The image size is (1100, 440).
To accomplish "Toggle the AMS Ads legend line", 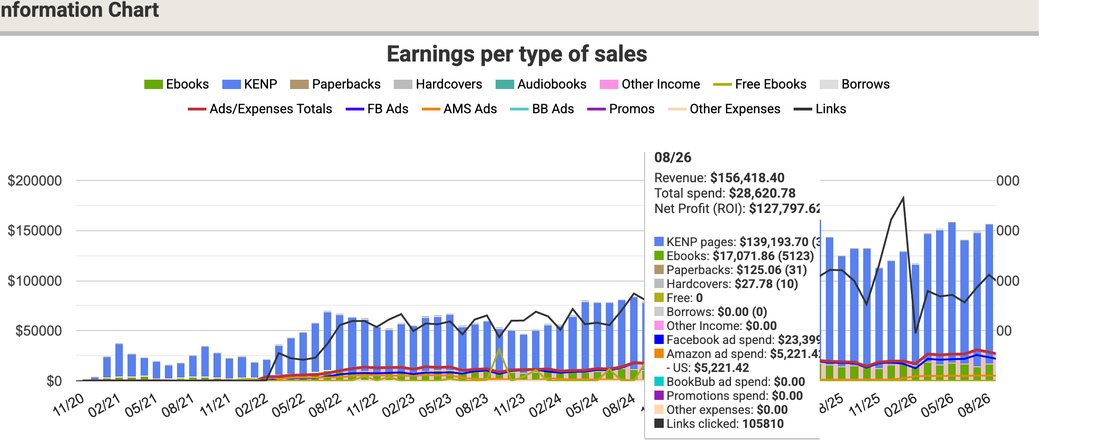I will pos(459,109).
